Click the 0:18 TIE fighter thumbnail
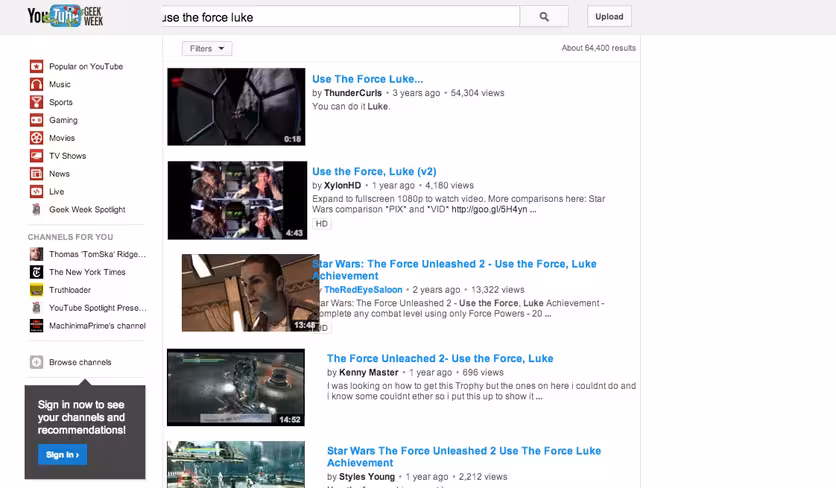This screenshot has height=488, width=836. point(236,107)
